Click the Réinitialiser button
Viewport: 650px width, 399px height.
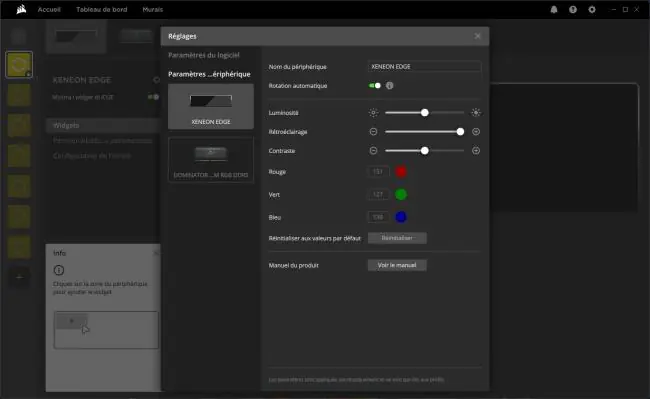tap(397, 238)
